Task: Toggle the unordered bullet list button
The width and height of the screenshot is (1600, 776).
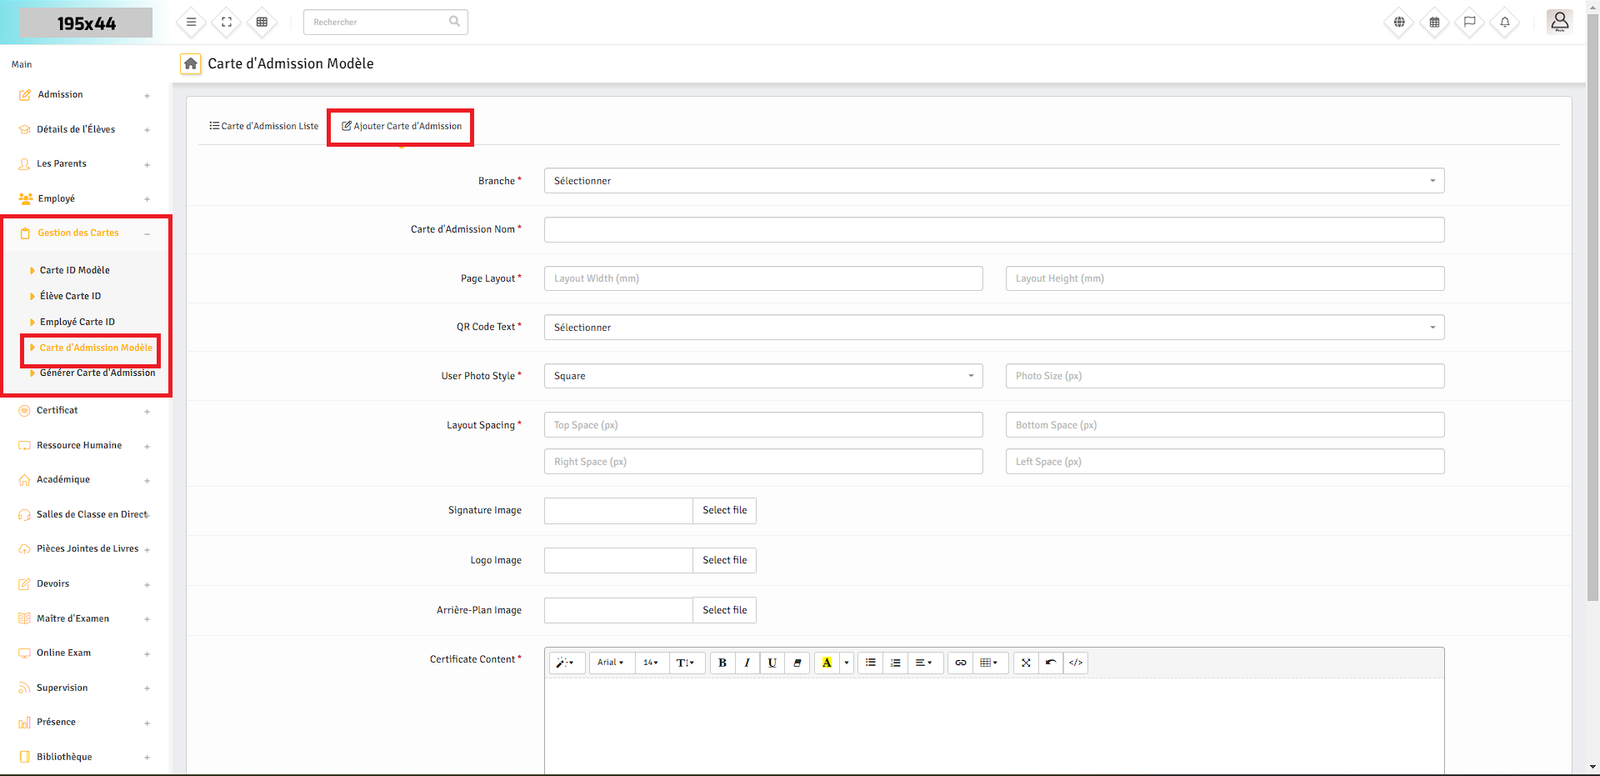Action: pos(870,663)
